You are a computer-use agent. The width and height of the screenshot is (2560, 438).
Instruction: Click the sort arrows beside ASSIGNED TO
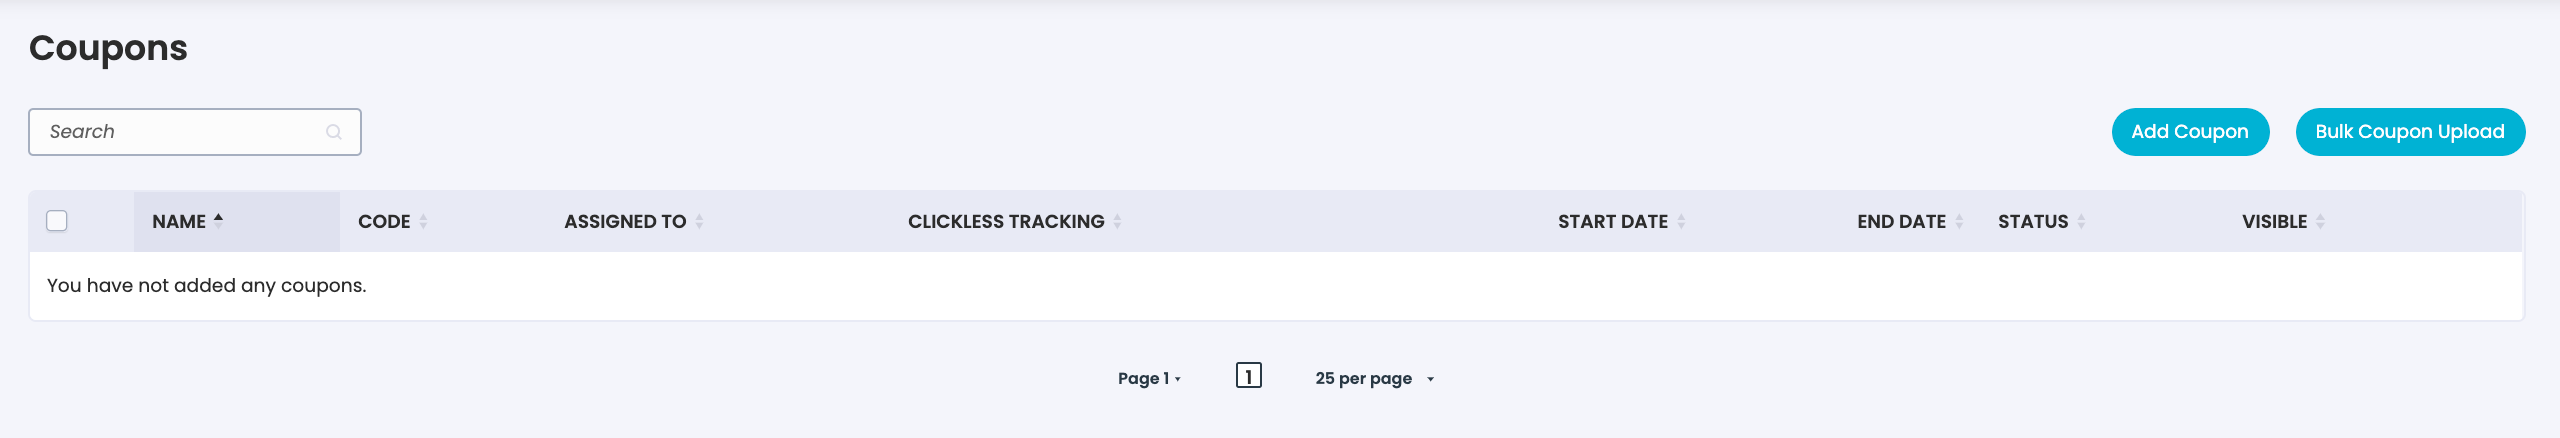(699, 221)
